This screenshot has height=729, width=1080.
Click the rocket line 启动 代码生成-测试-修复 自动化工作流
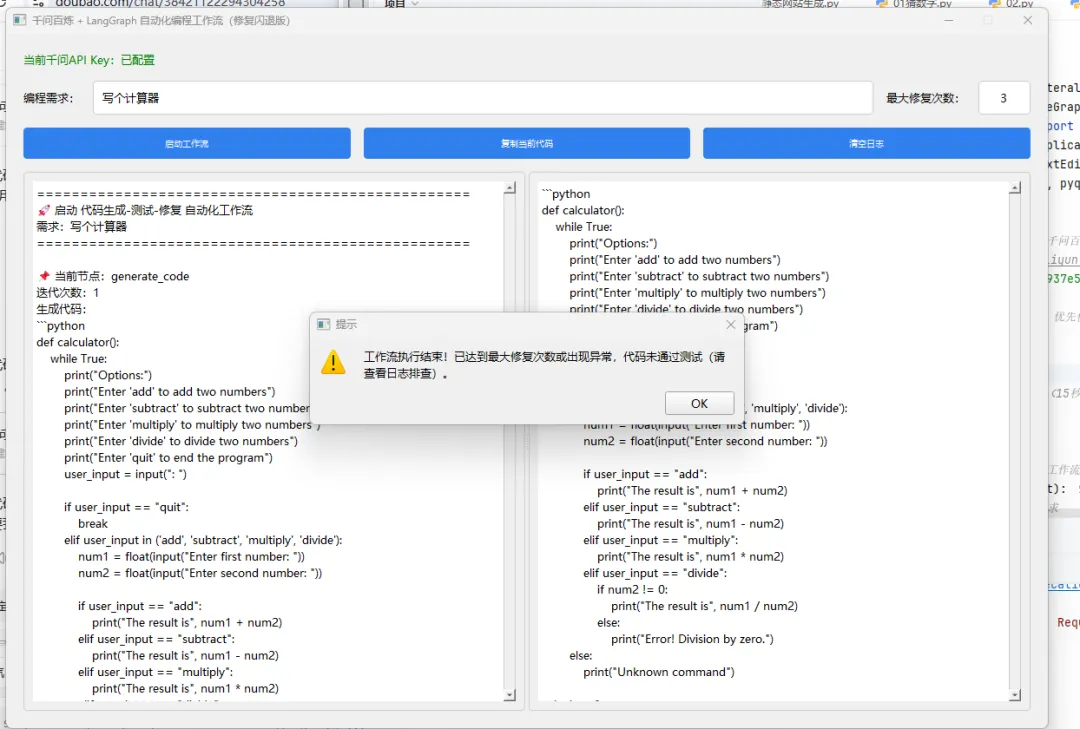(x=145, y=210)
